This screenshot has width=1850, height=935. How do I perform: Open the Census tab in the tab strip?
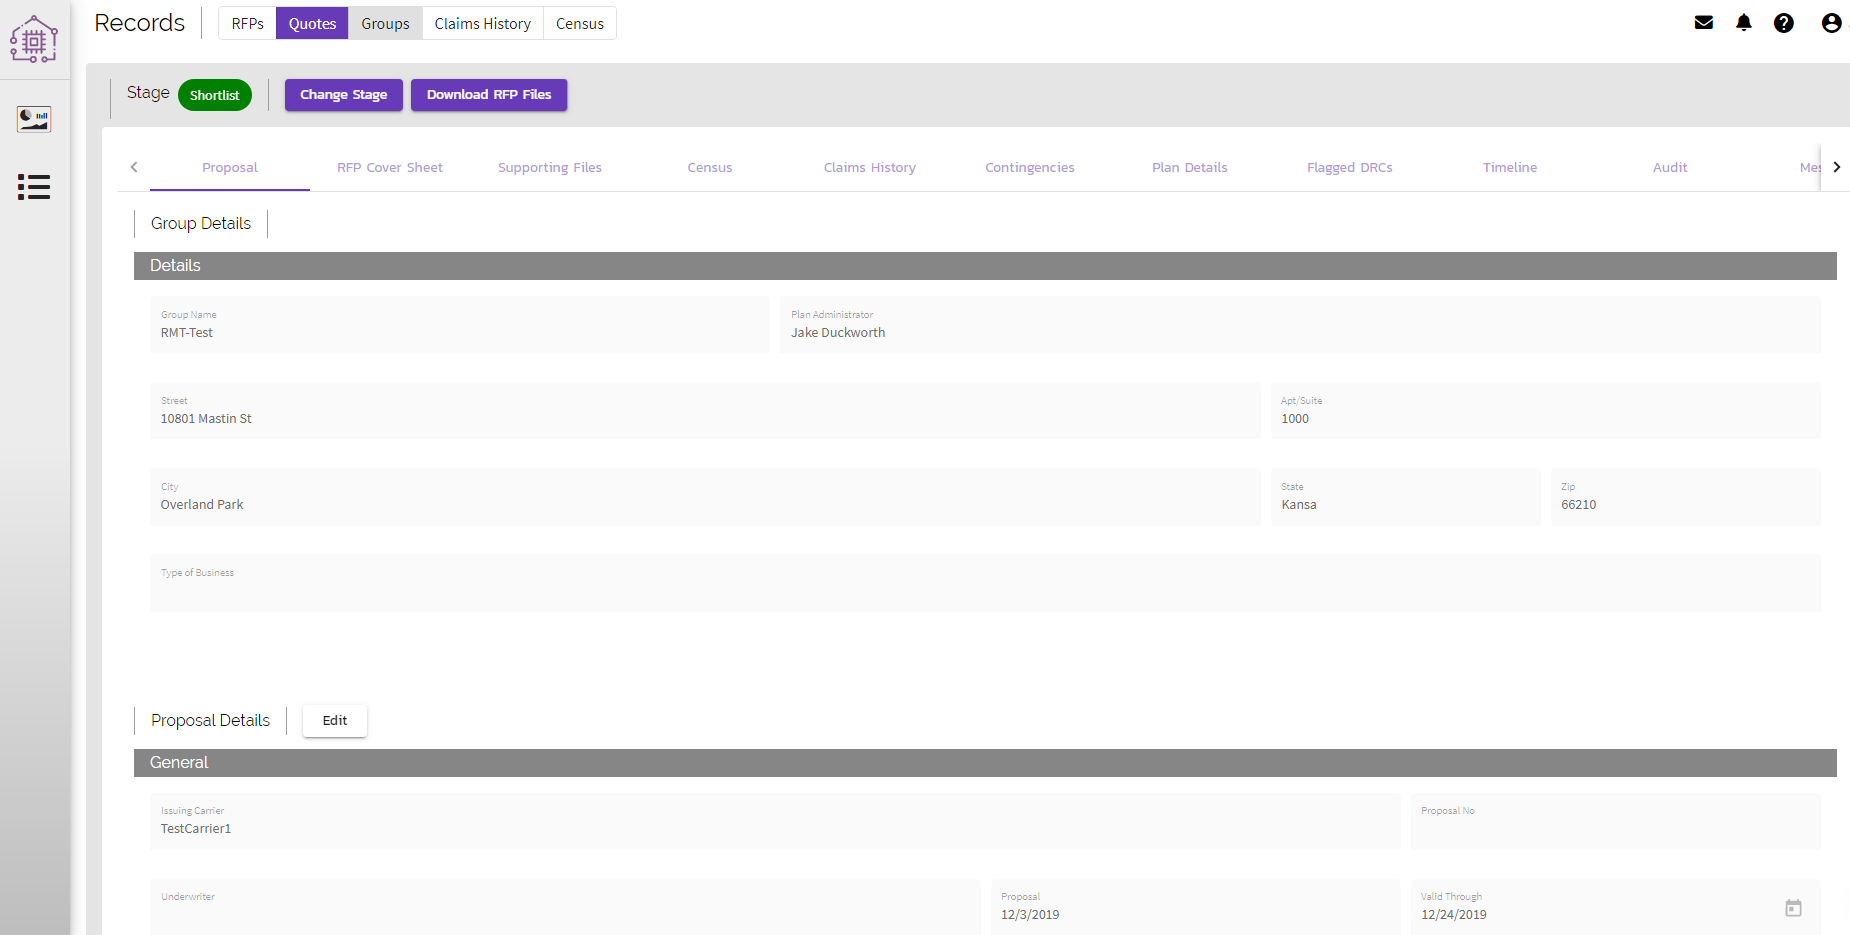[x=710, y=167]
